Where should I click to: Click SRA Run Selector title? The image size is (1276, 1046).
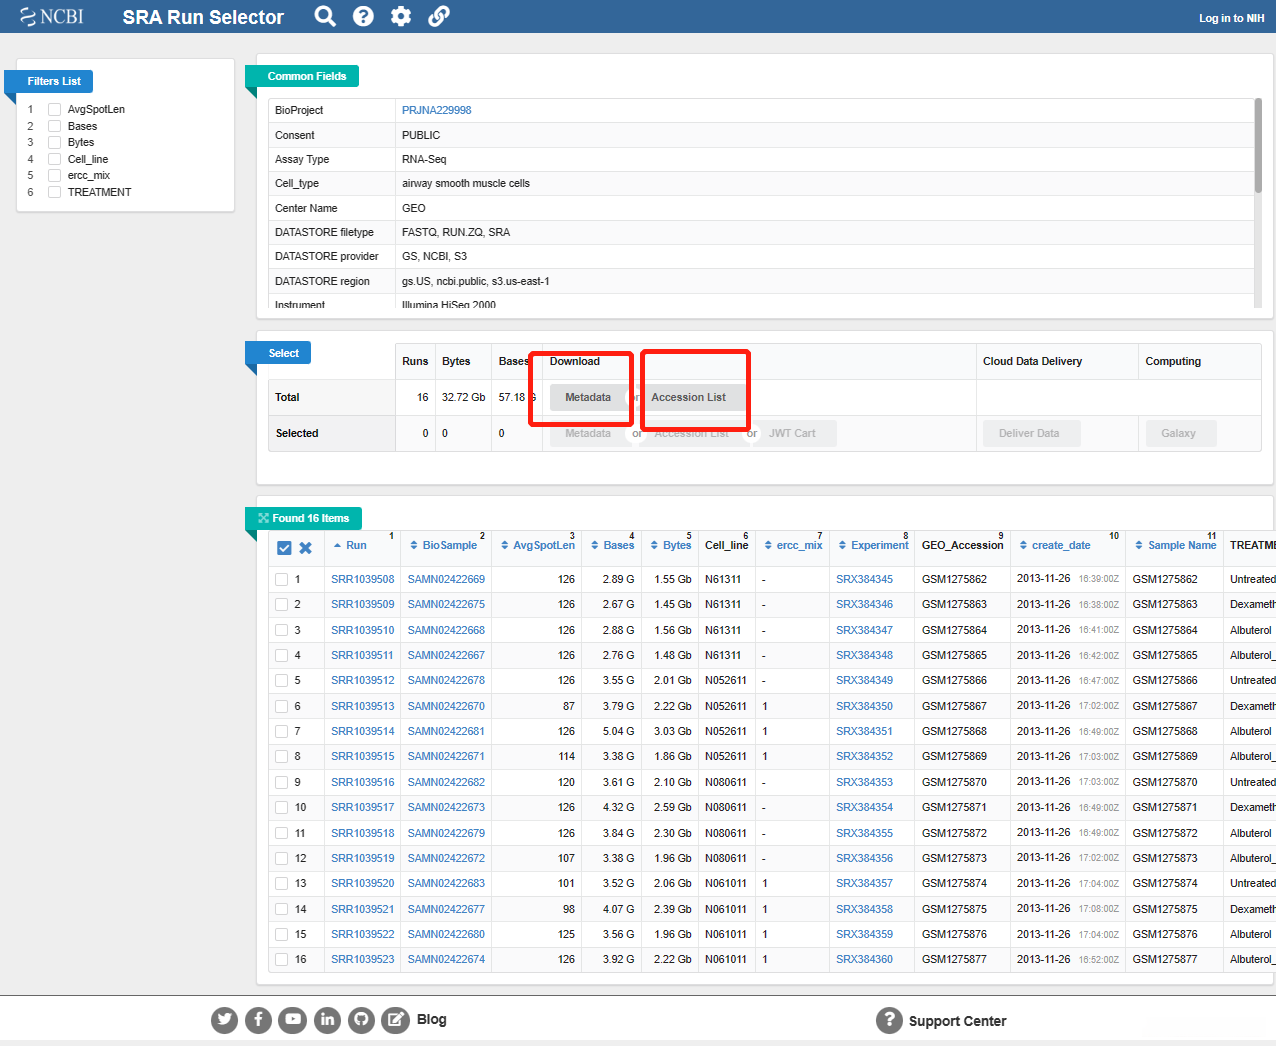[x=203, y=17]
